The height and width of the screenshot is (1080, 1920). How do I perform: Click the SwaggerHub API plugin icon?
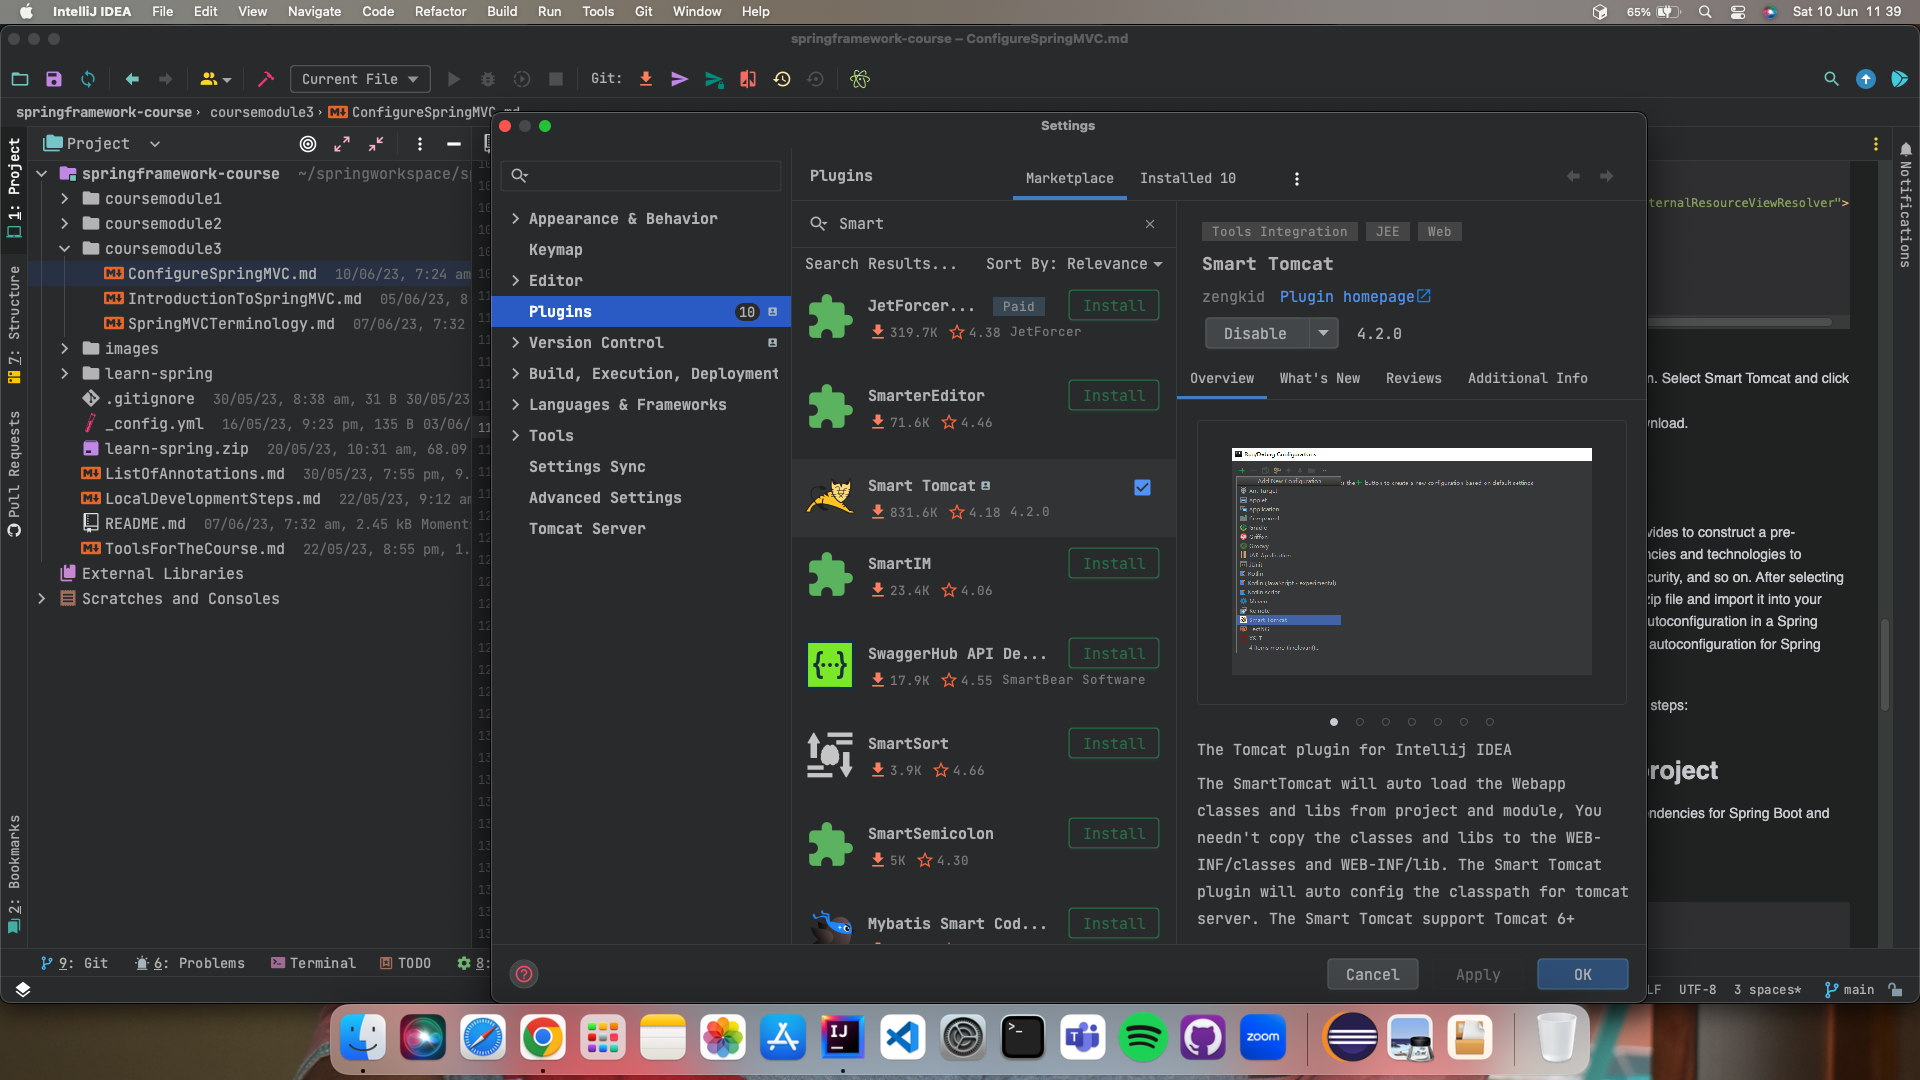click(x=830, y=665)
